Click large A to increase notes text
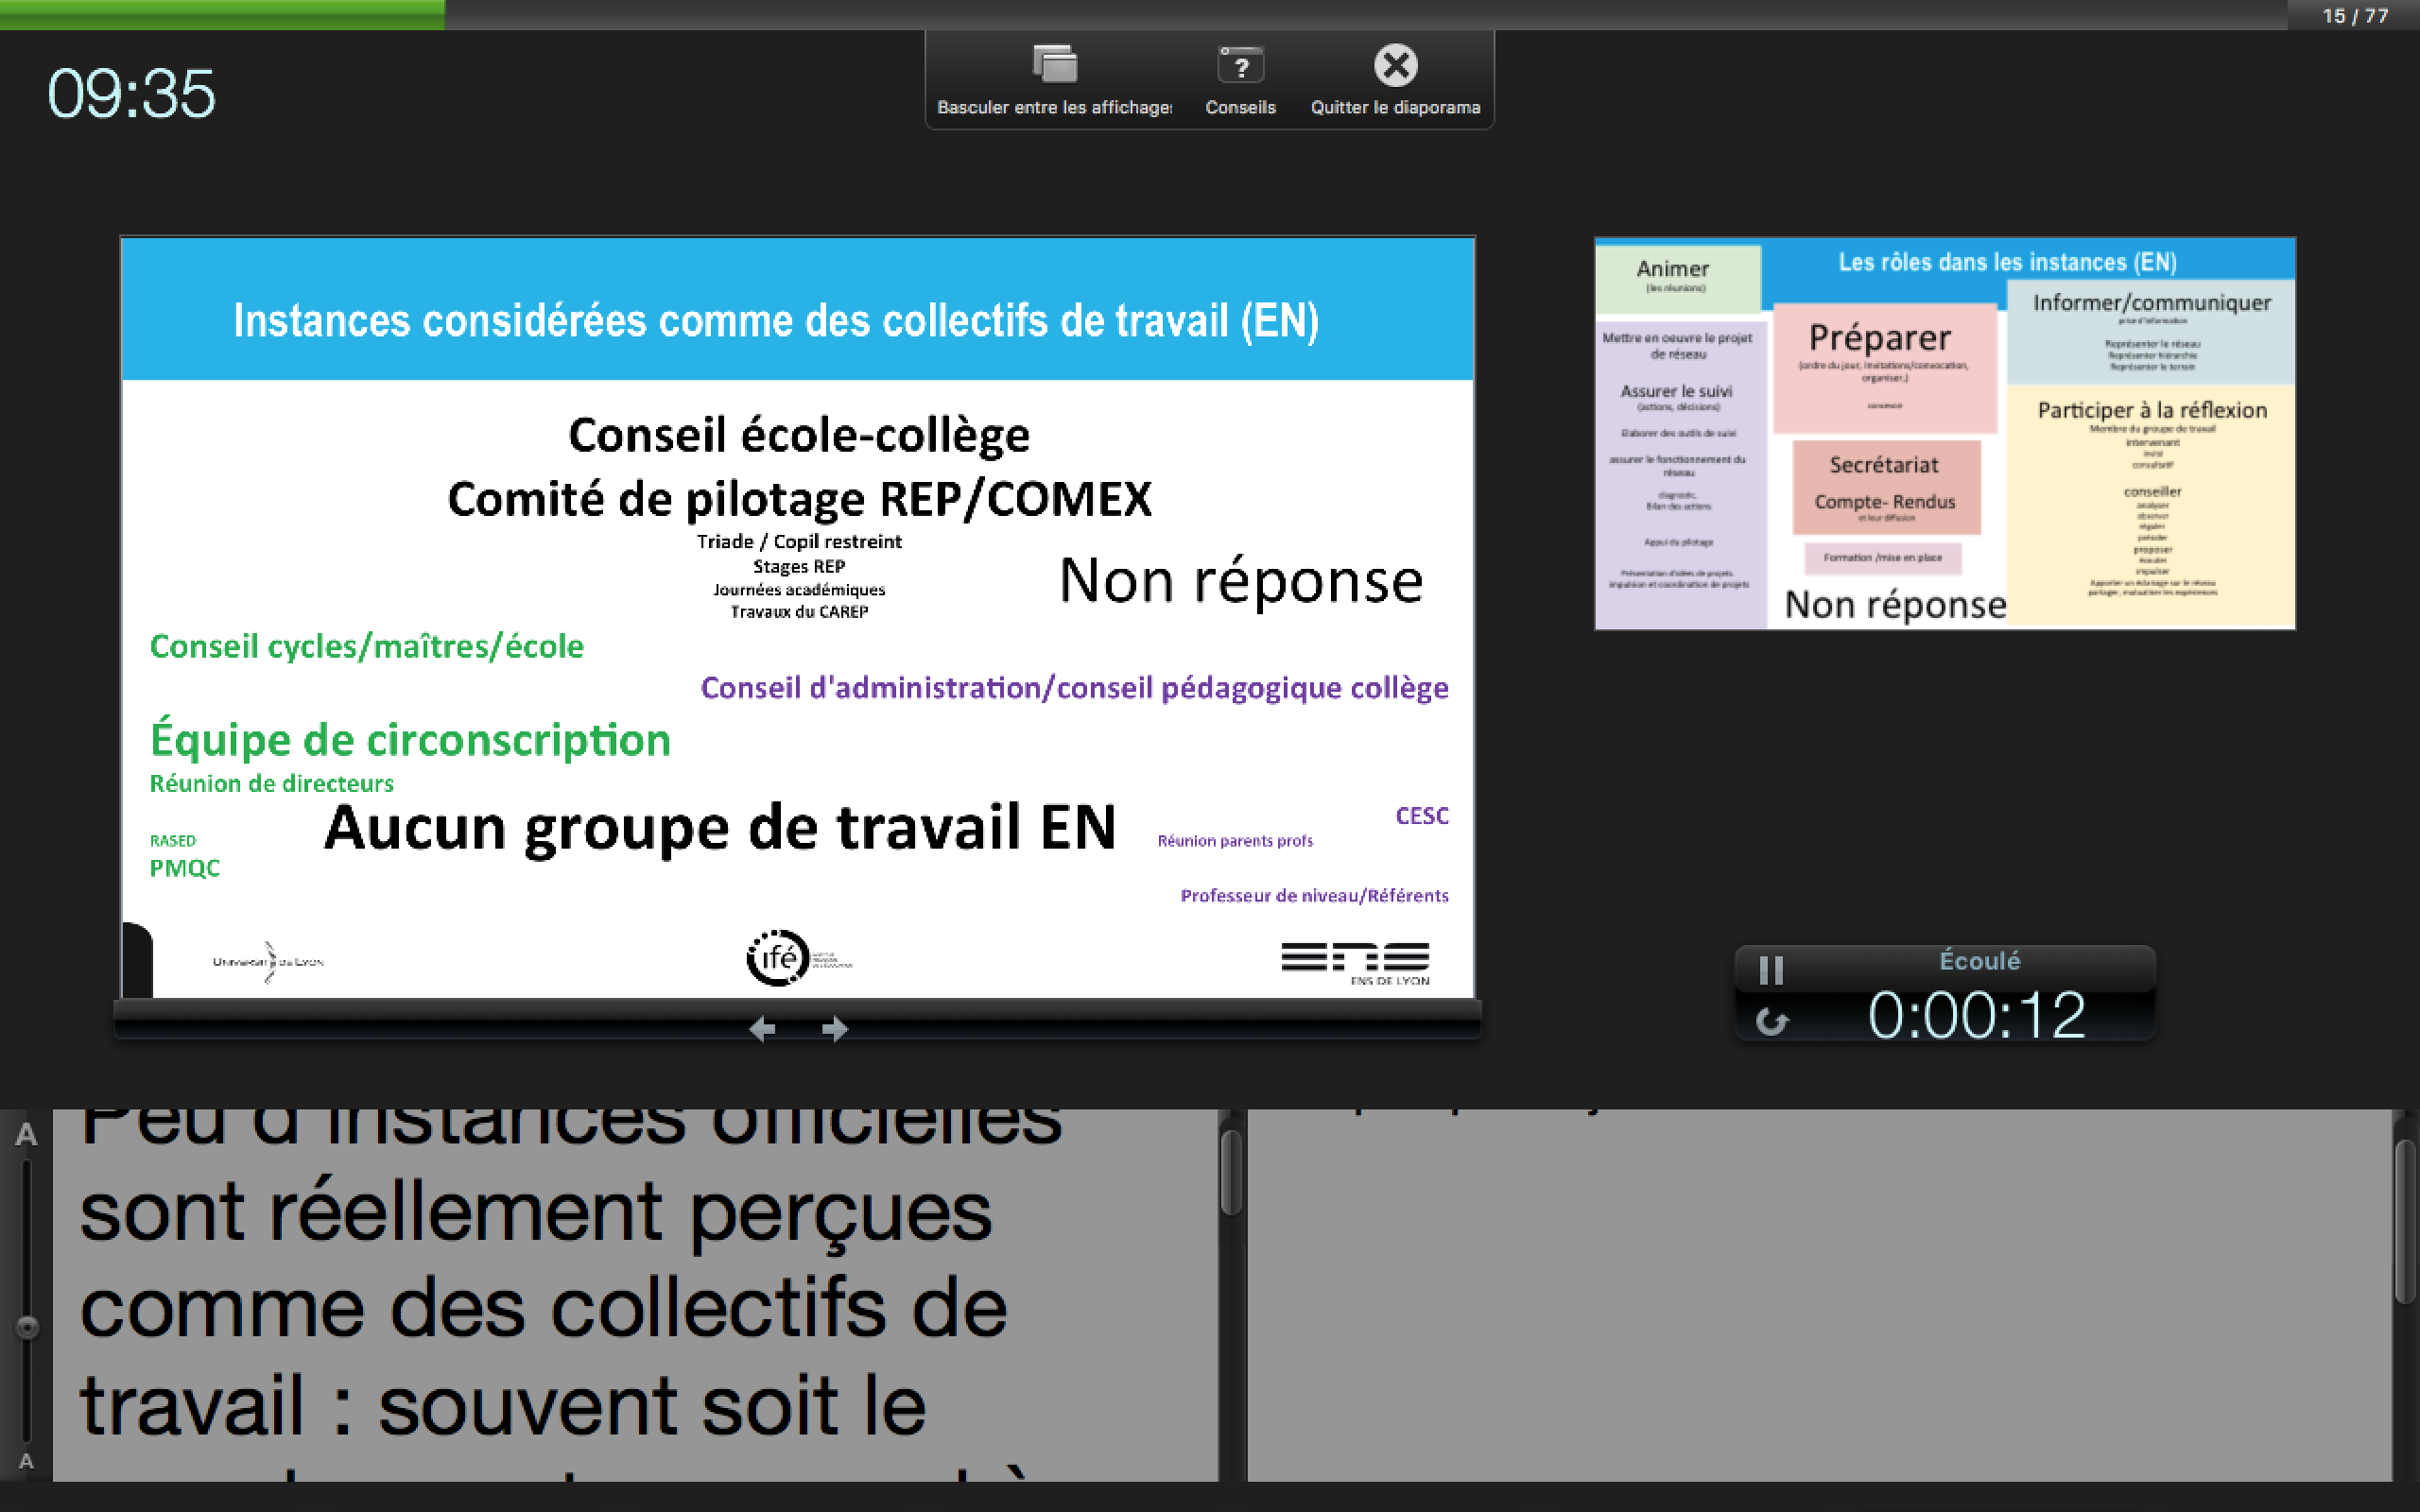Viewport: 2420px width, 1512px height. (26, 1135)
